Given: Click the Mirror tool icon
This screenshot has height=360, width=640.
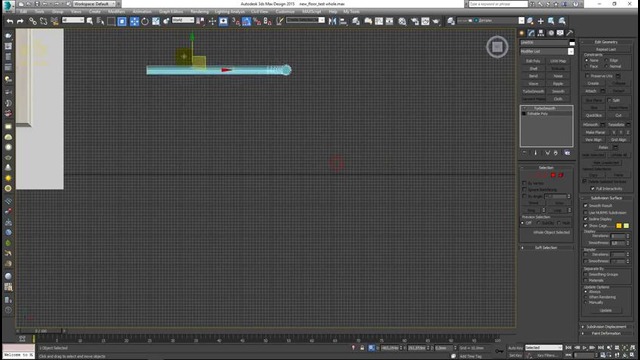Looking at the screenshot, I should (332, 21).
